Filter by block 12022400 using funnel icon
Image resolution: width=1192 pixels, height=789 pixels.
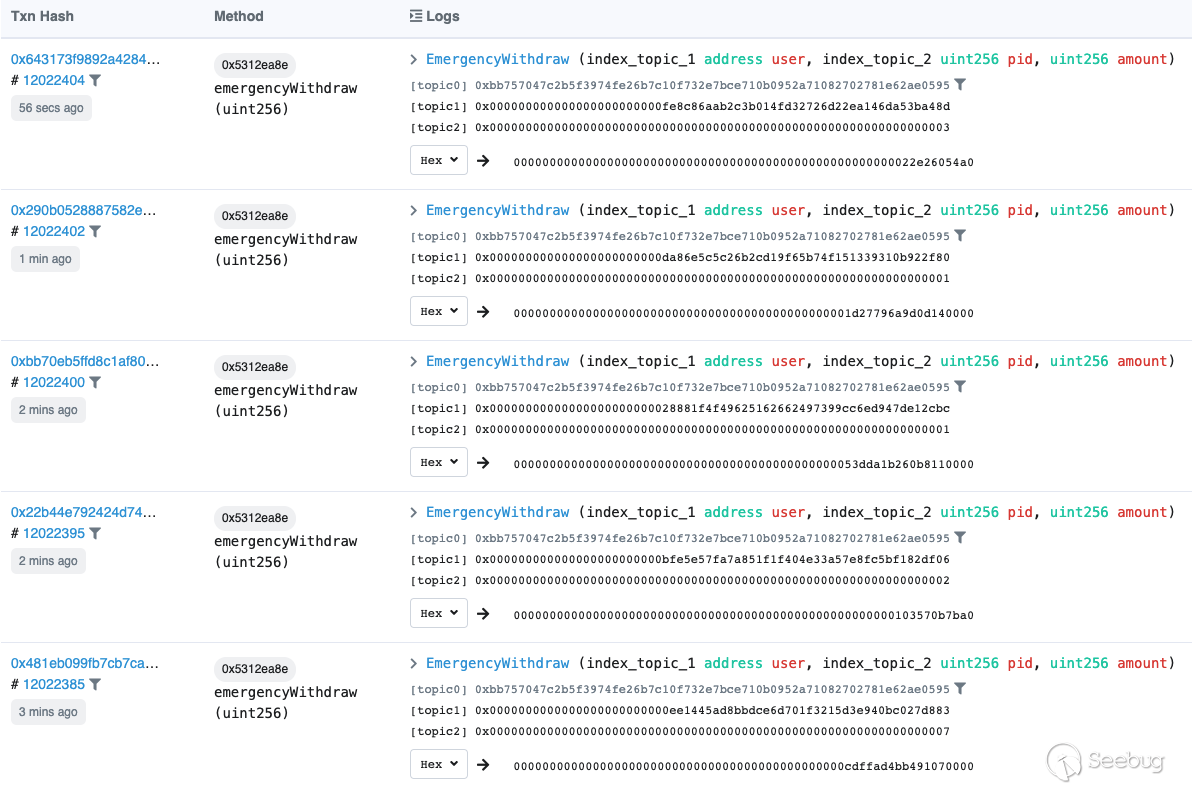[x=96, y=382]
